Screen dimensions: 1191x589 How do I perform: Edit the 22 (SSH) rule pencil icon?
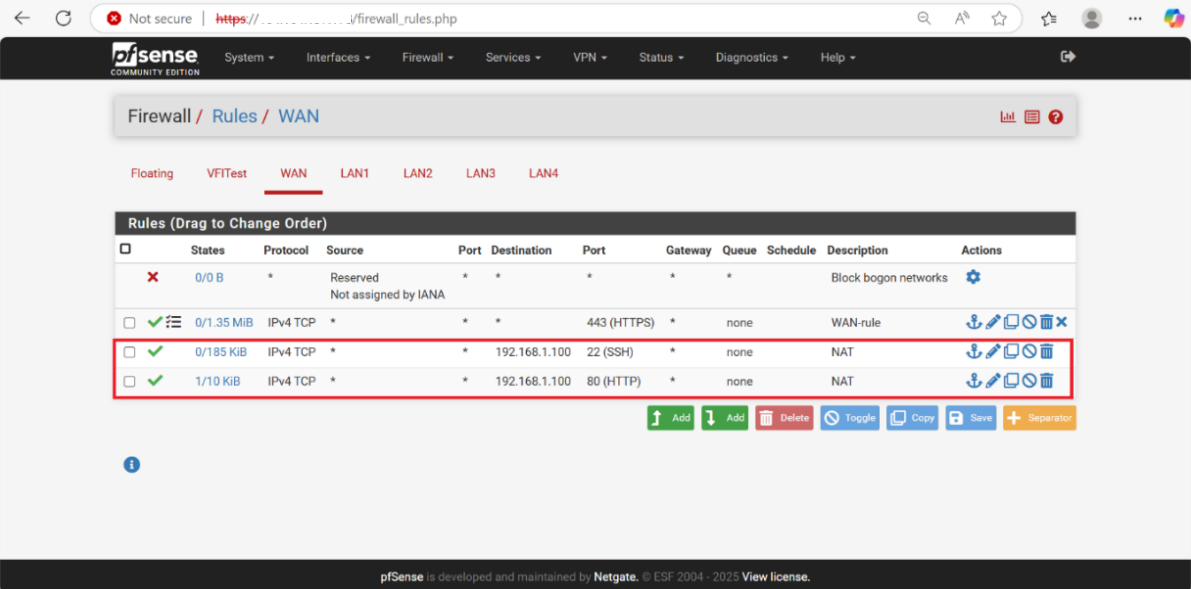pyautogui.click(x=993, y=352)
